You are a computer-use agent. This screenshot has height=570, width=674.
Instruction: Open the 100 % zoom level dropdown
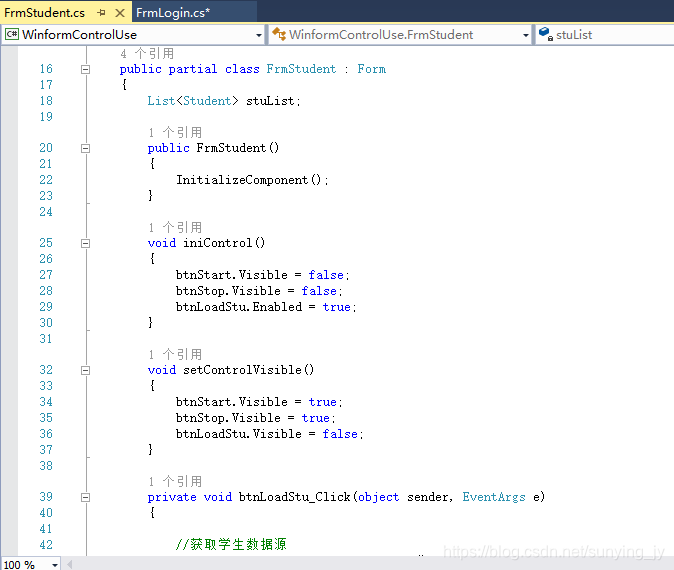pos(55,565)
